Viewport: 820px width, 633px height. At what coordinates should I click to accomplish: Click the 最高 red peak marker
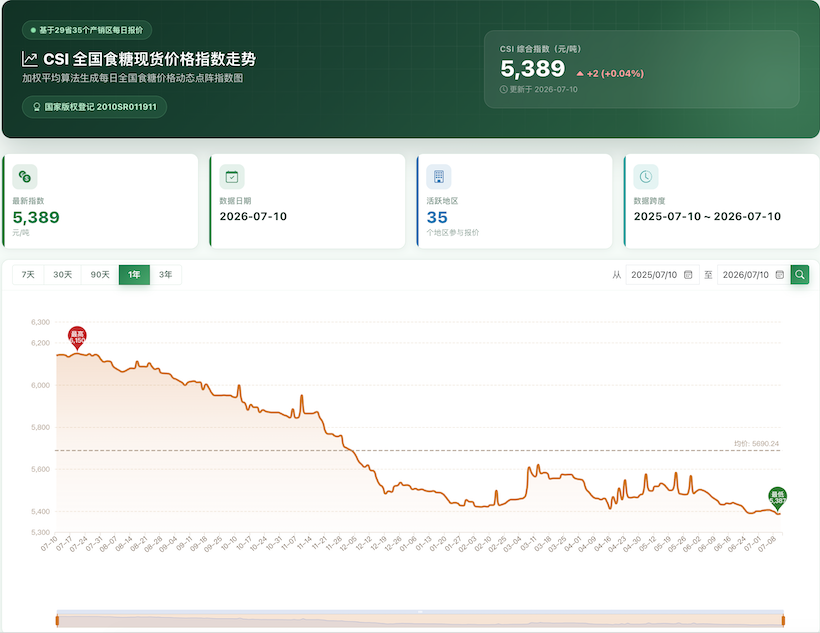coord(77,337)
